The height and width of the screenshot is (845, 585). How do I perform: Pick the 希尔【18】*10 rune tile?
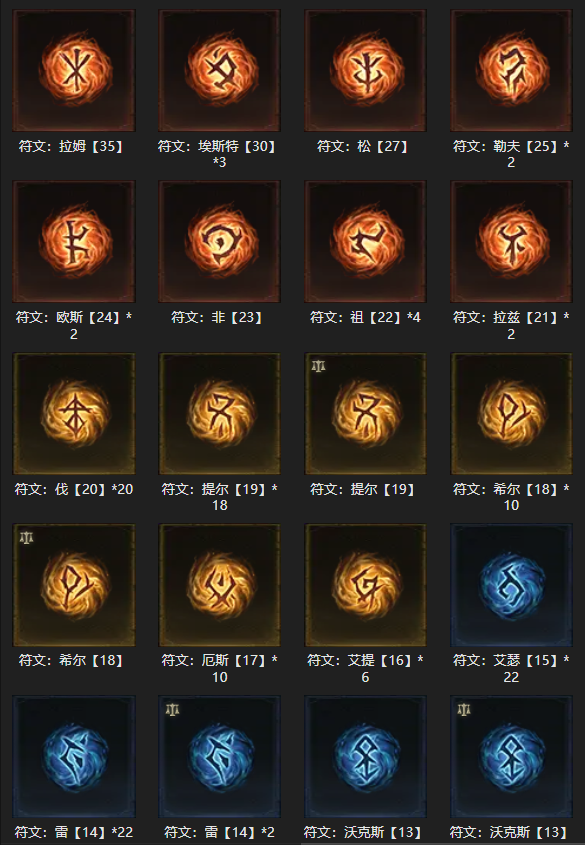coord(511,413)
